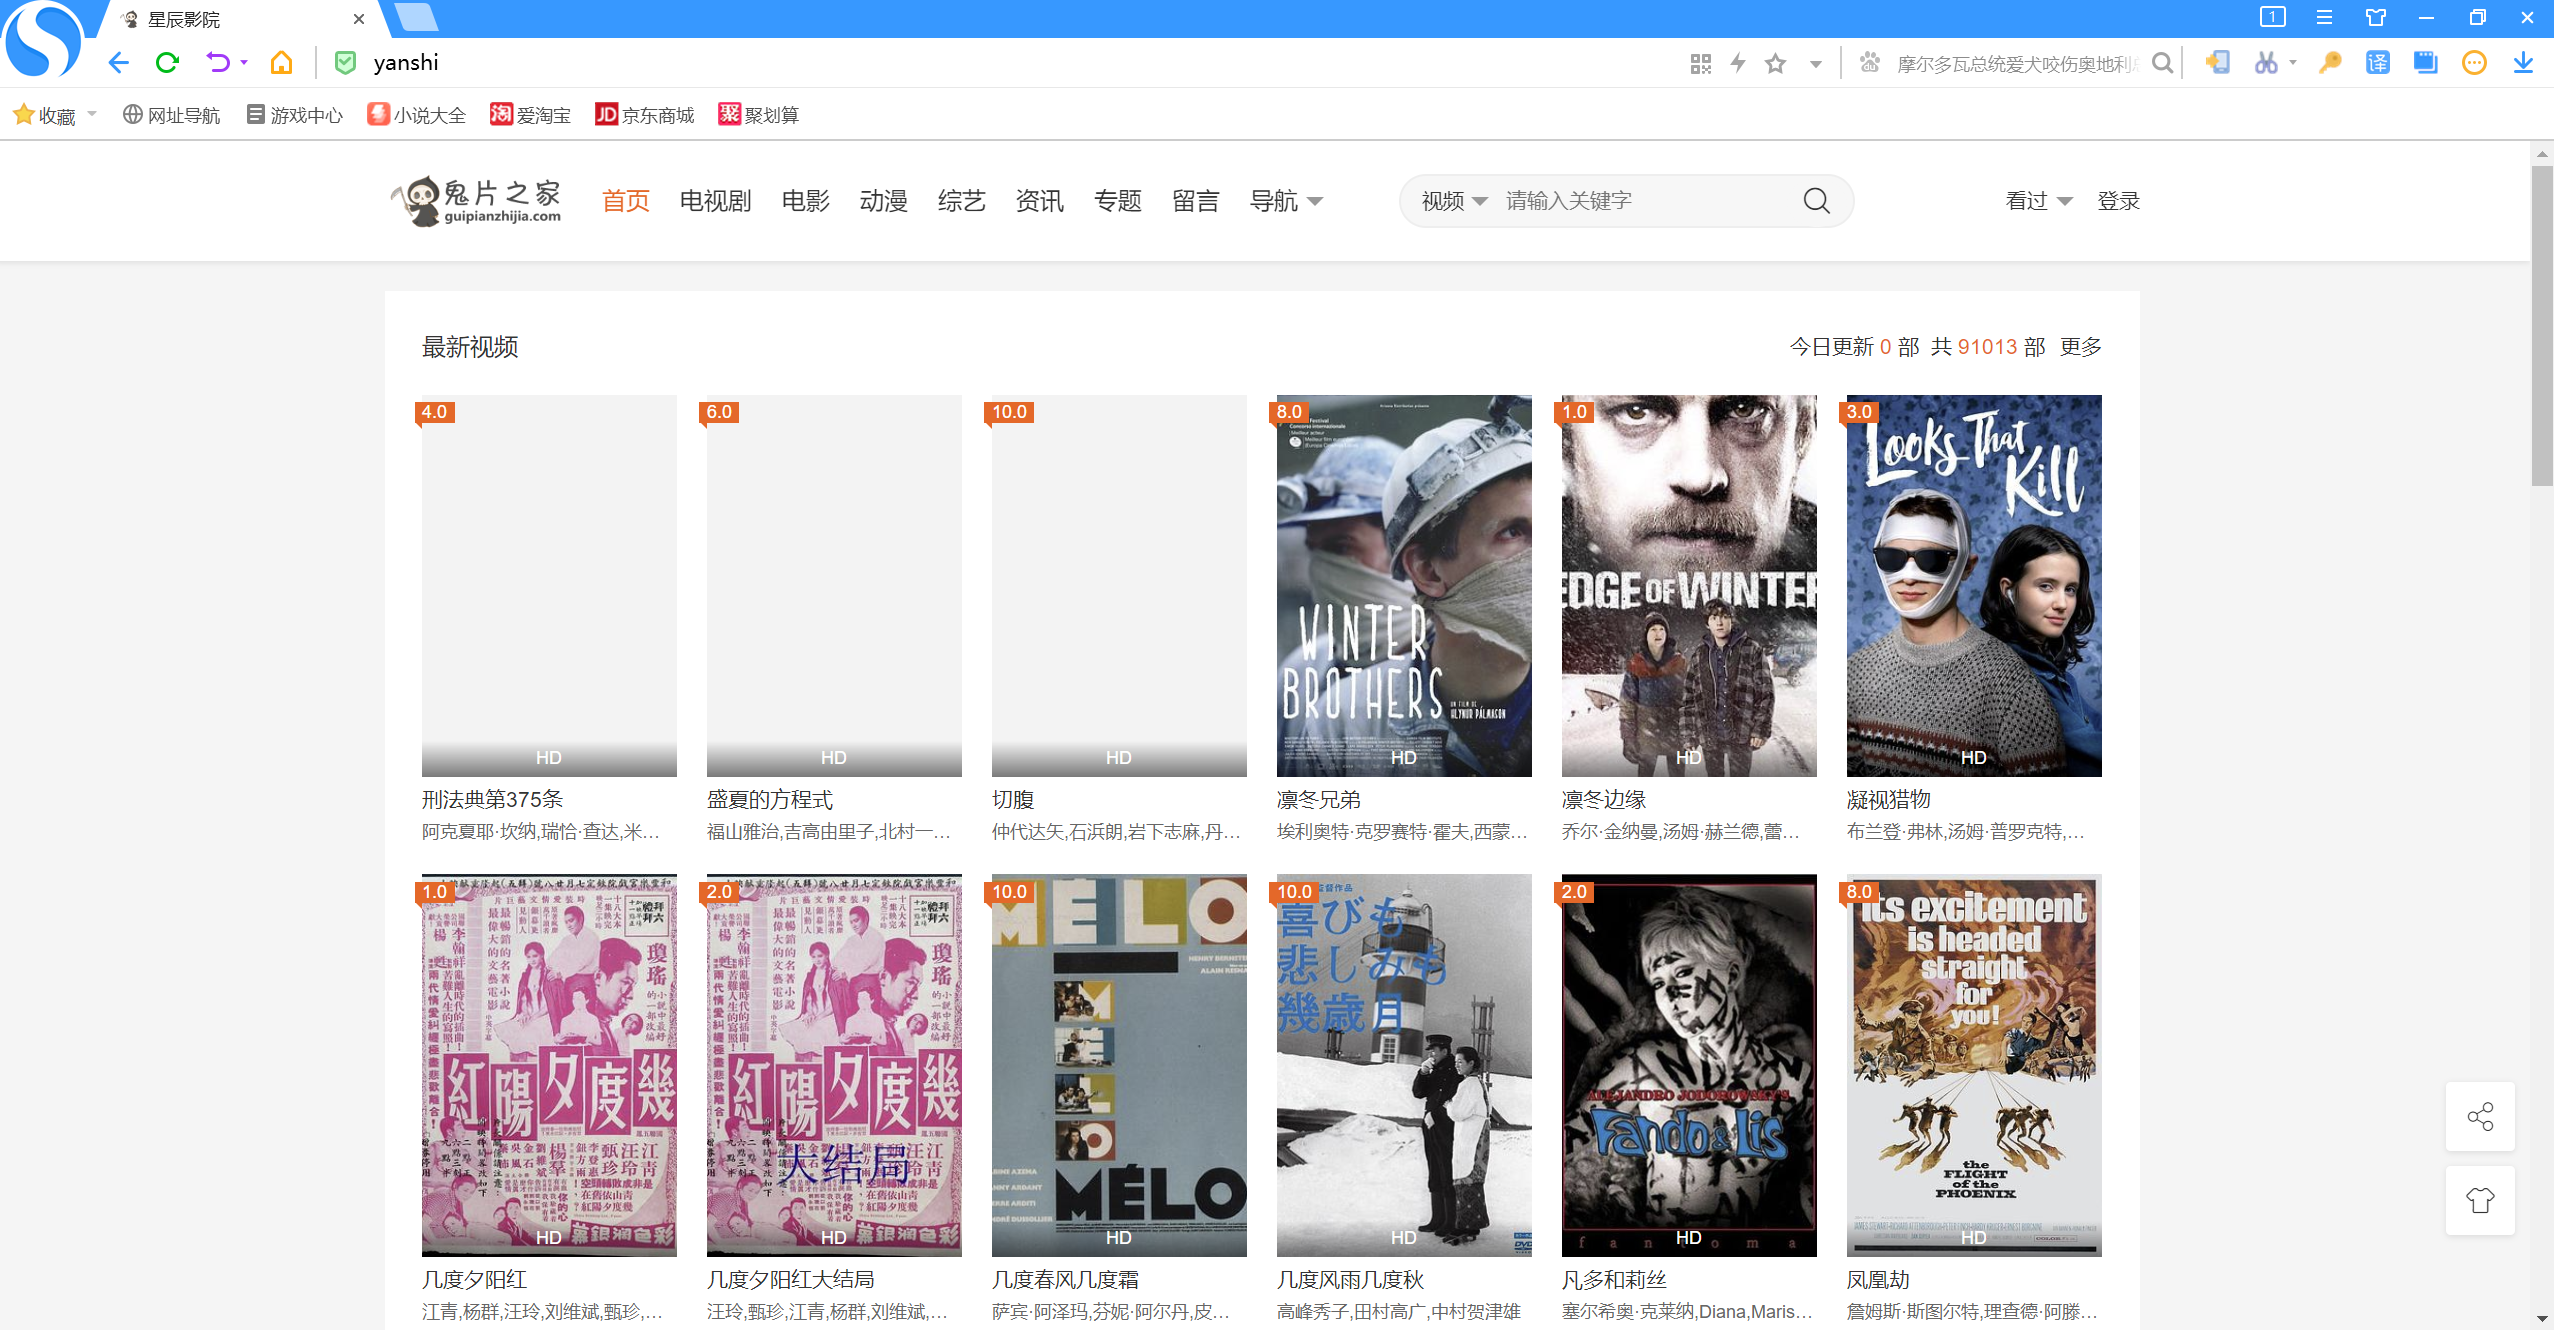Expand the 视频 search type dropdown
Viewport: 2554px width, 1330px height.
coord(1454,201)
